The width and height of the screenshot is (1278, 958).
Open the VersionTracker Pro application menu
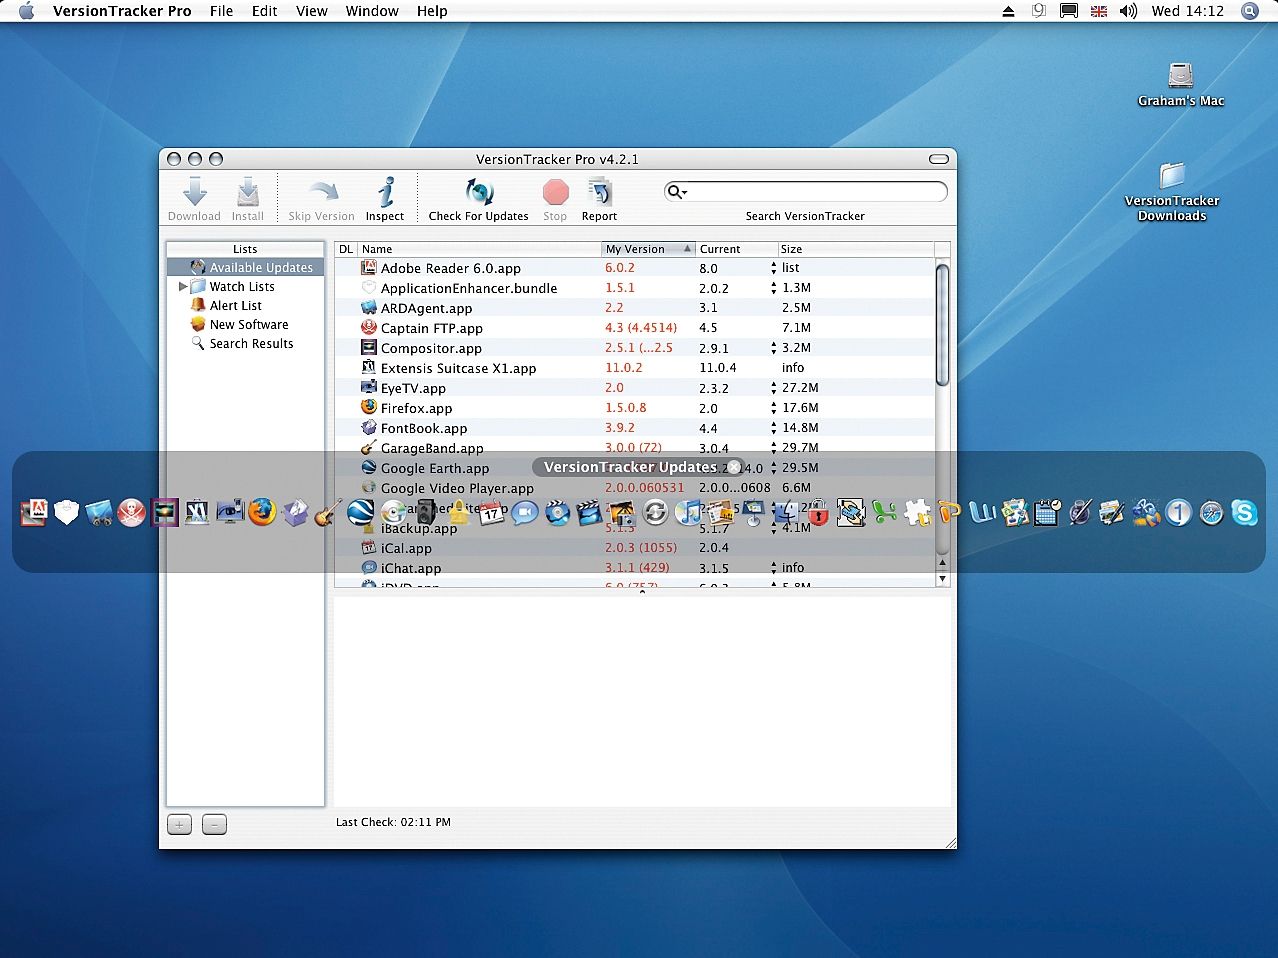[x=122, y=11]
